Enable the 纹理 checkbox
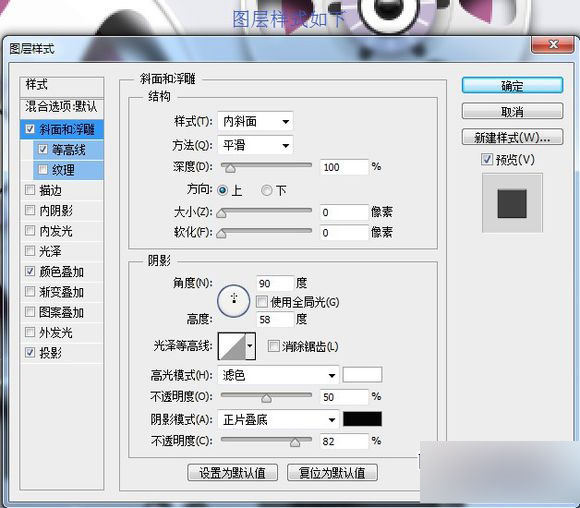This screenshot has width=580, height=508. tap(43, 169)
